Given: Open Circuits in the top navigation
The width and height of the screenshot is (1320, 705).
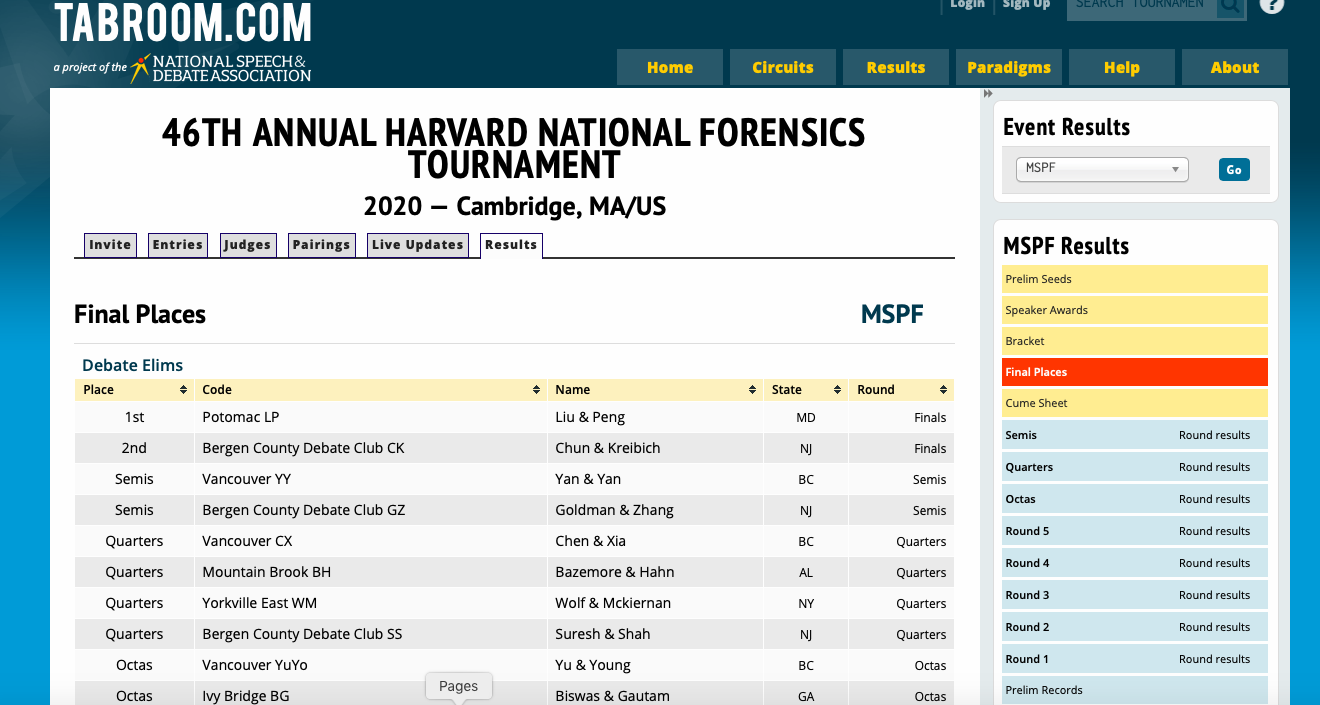Looking at the screenshot, I should click(x=782, y=68).
